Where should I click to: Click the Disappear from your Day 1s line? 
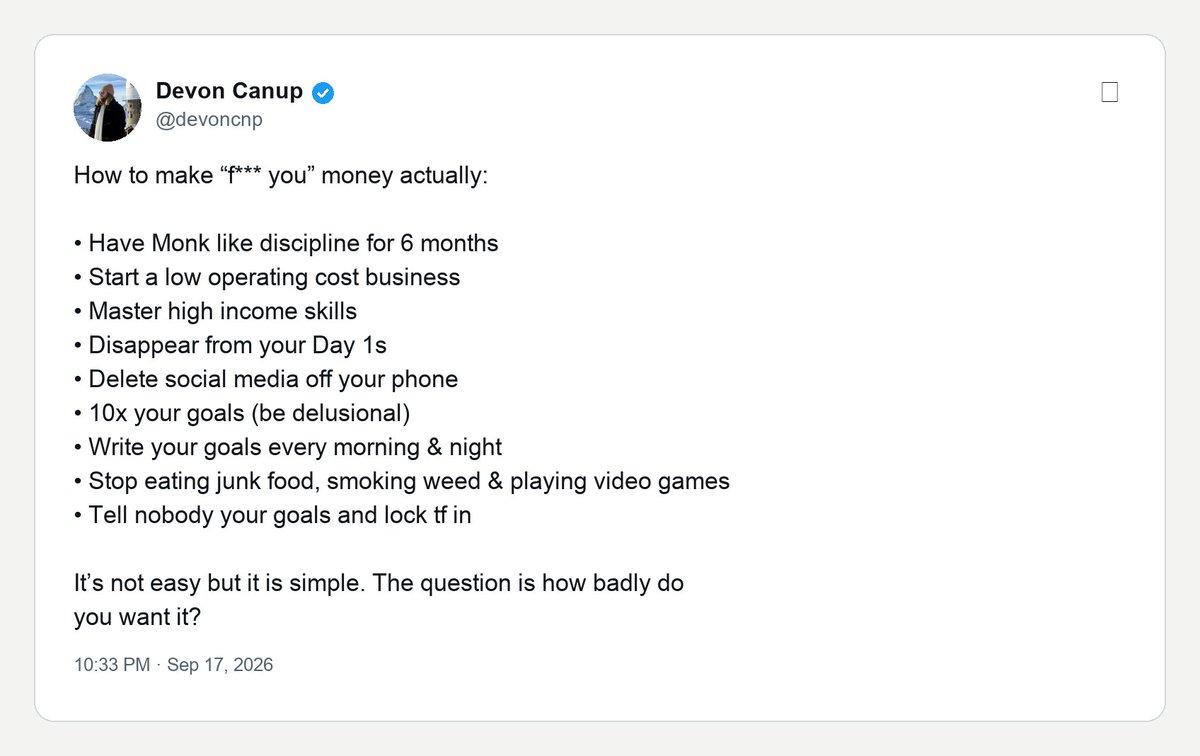[x=230, y=345]
